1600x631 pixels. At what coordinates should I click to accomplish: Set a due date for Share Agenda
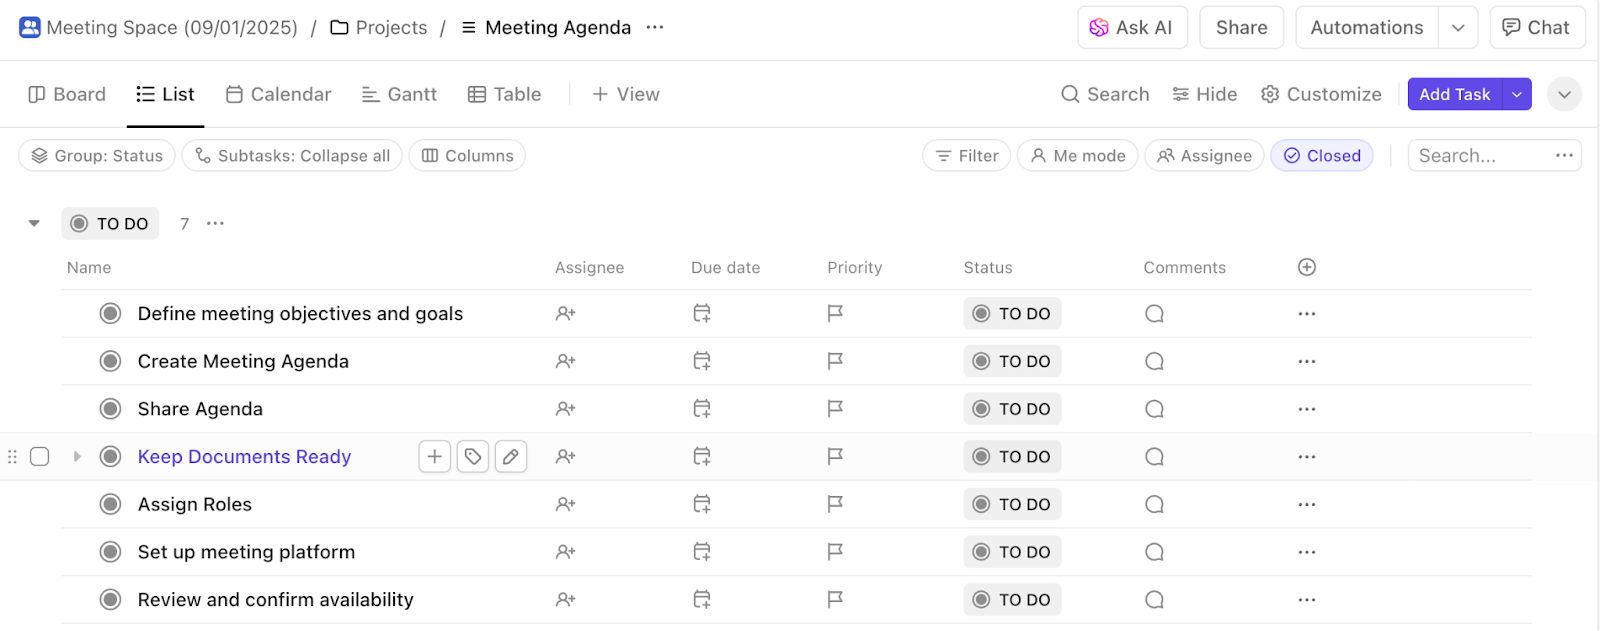(701, 408)
